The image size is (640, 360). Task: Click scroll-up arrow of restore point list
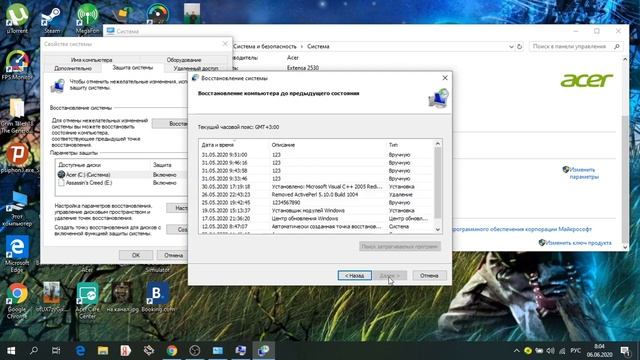pos(438,144)
